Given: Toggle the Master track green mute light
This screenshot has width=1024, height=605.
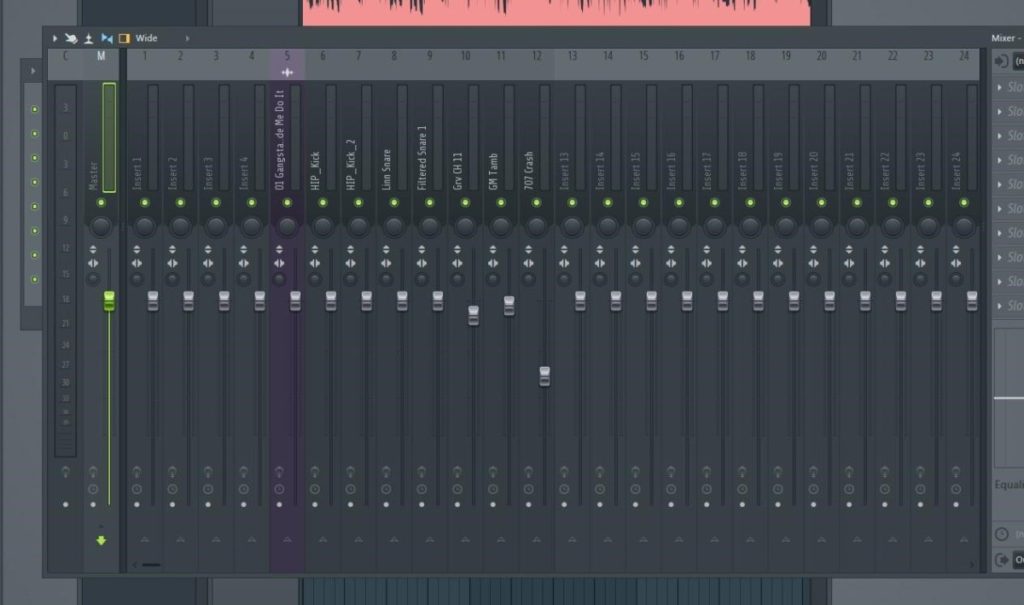Looking at the screenshot, I should click(101, 203).
